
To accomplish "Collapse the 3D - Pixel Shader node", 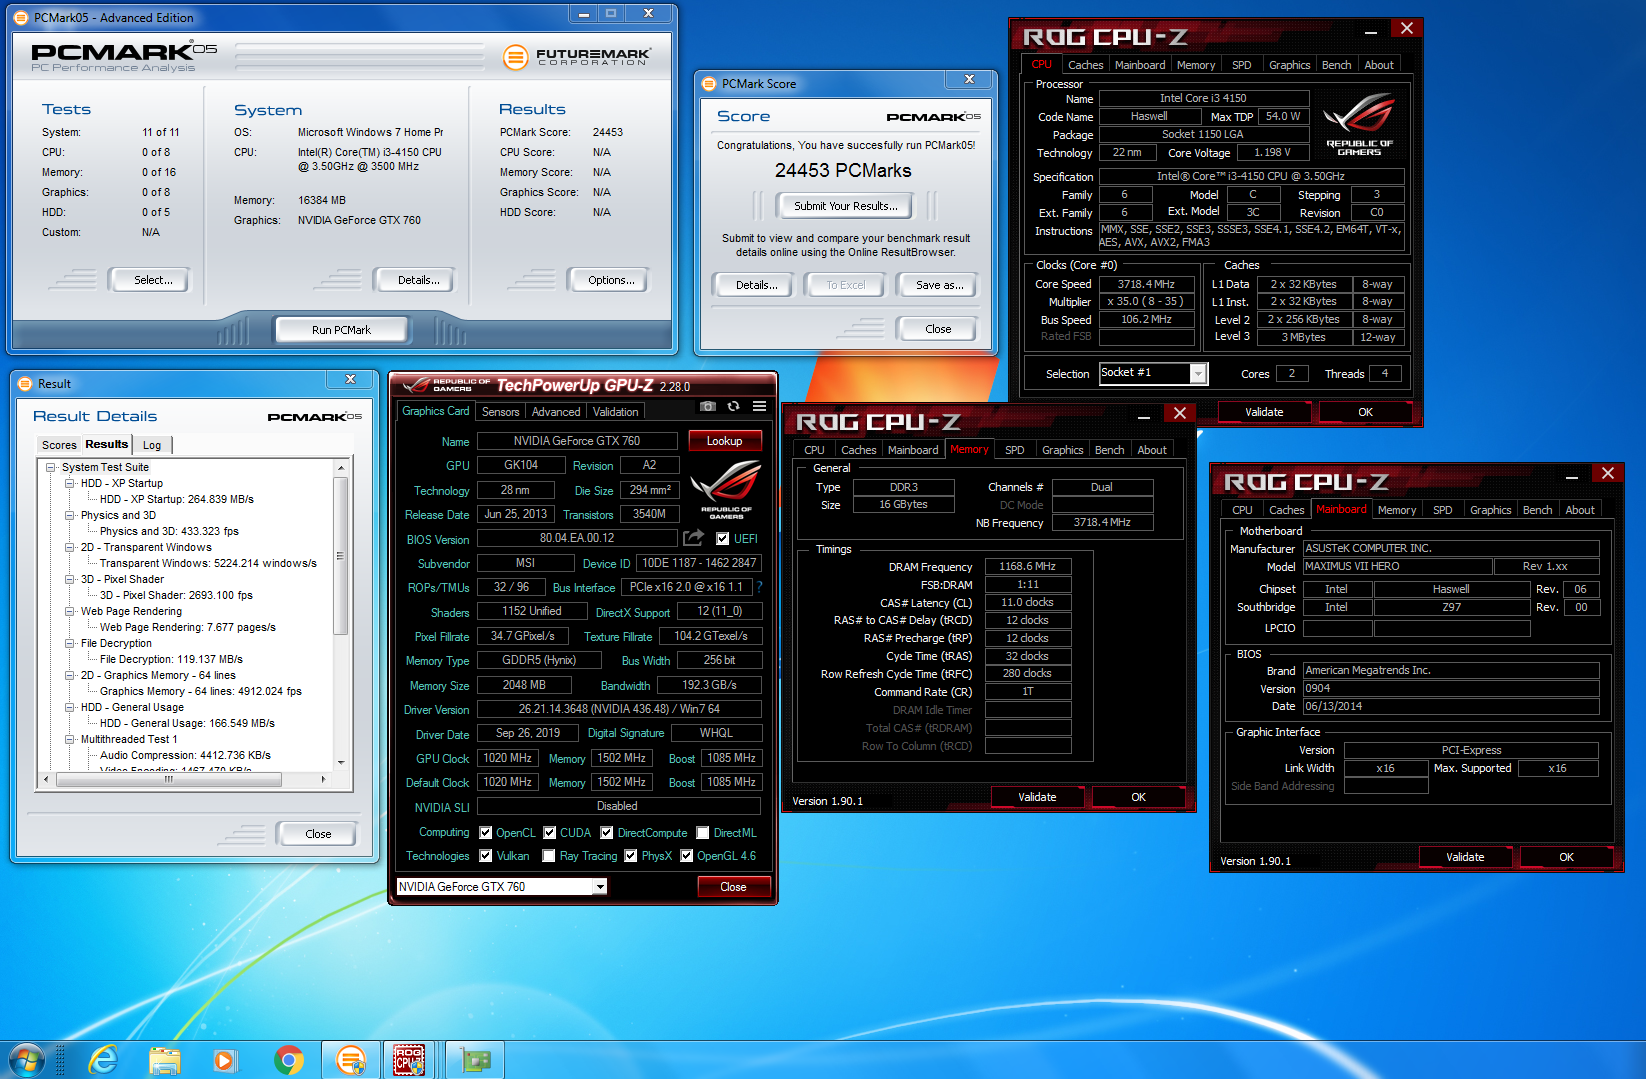I will (70, 579).
